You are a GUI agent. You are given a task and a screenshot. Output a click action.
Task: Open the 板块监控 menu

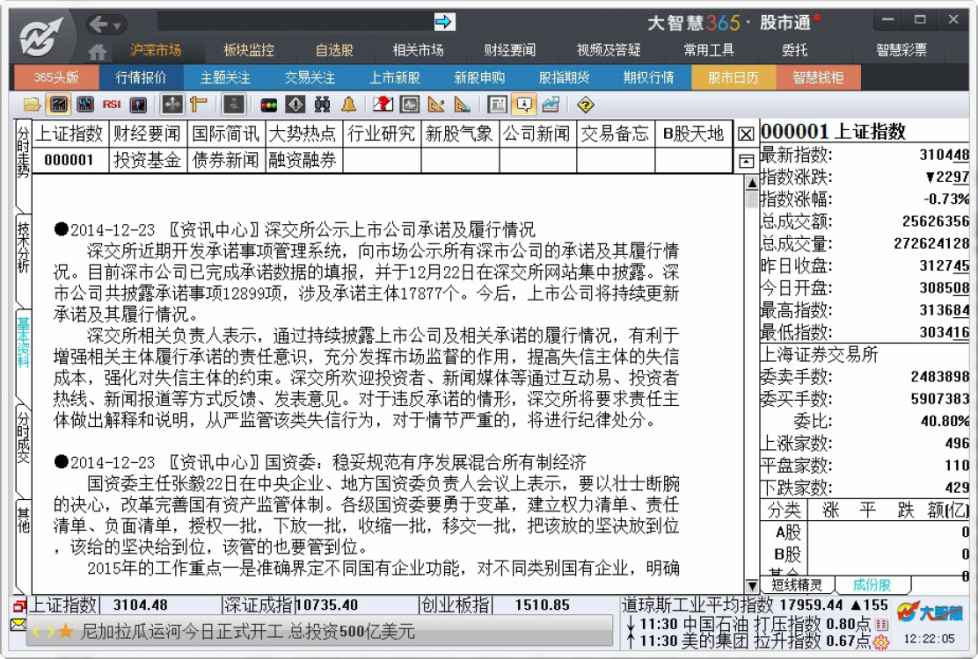pos(249,50)
